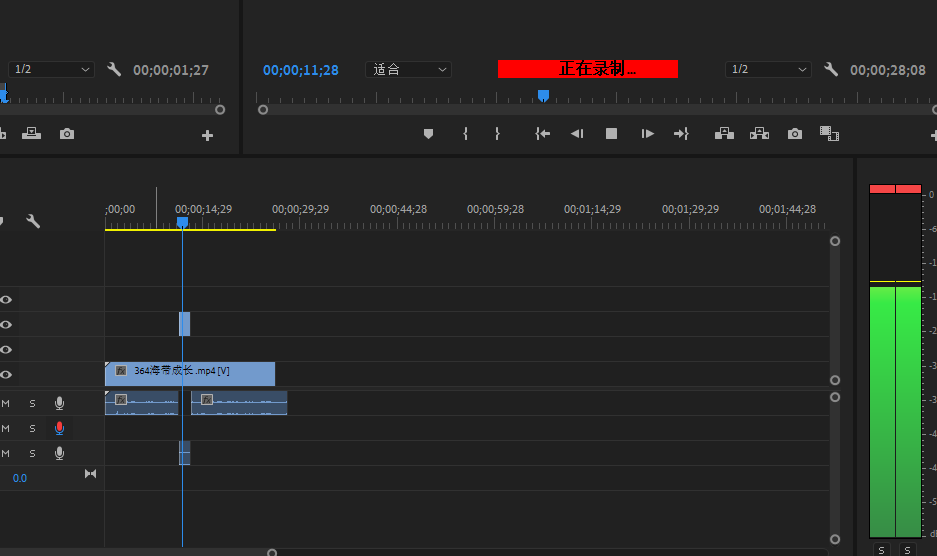Select first audio clip on track A1

click(142, 403)
